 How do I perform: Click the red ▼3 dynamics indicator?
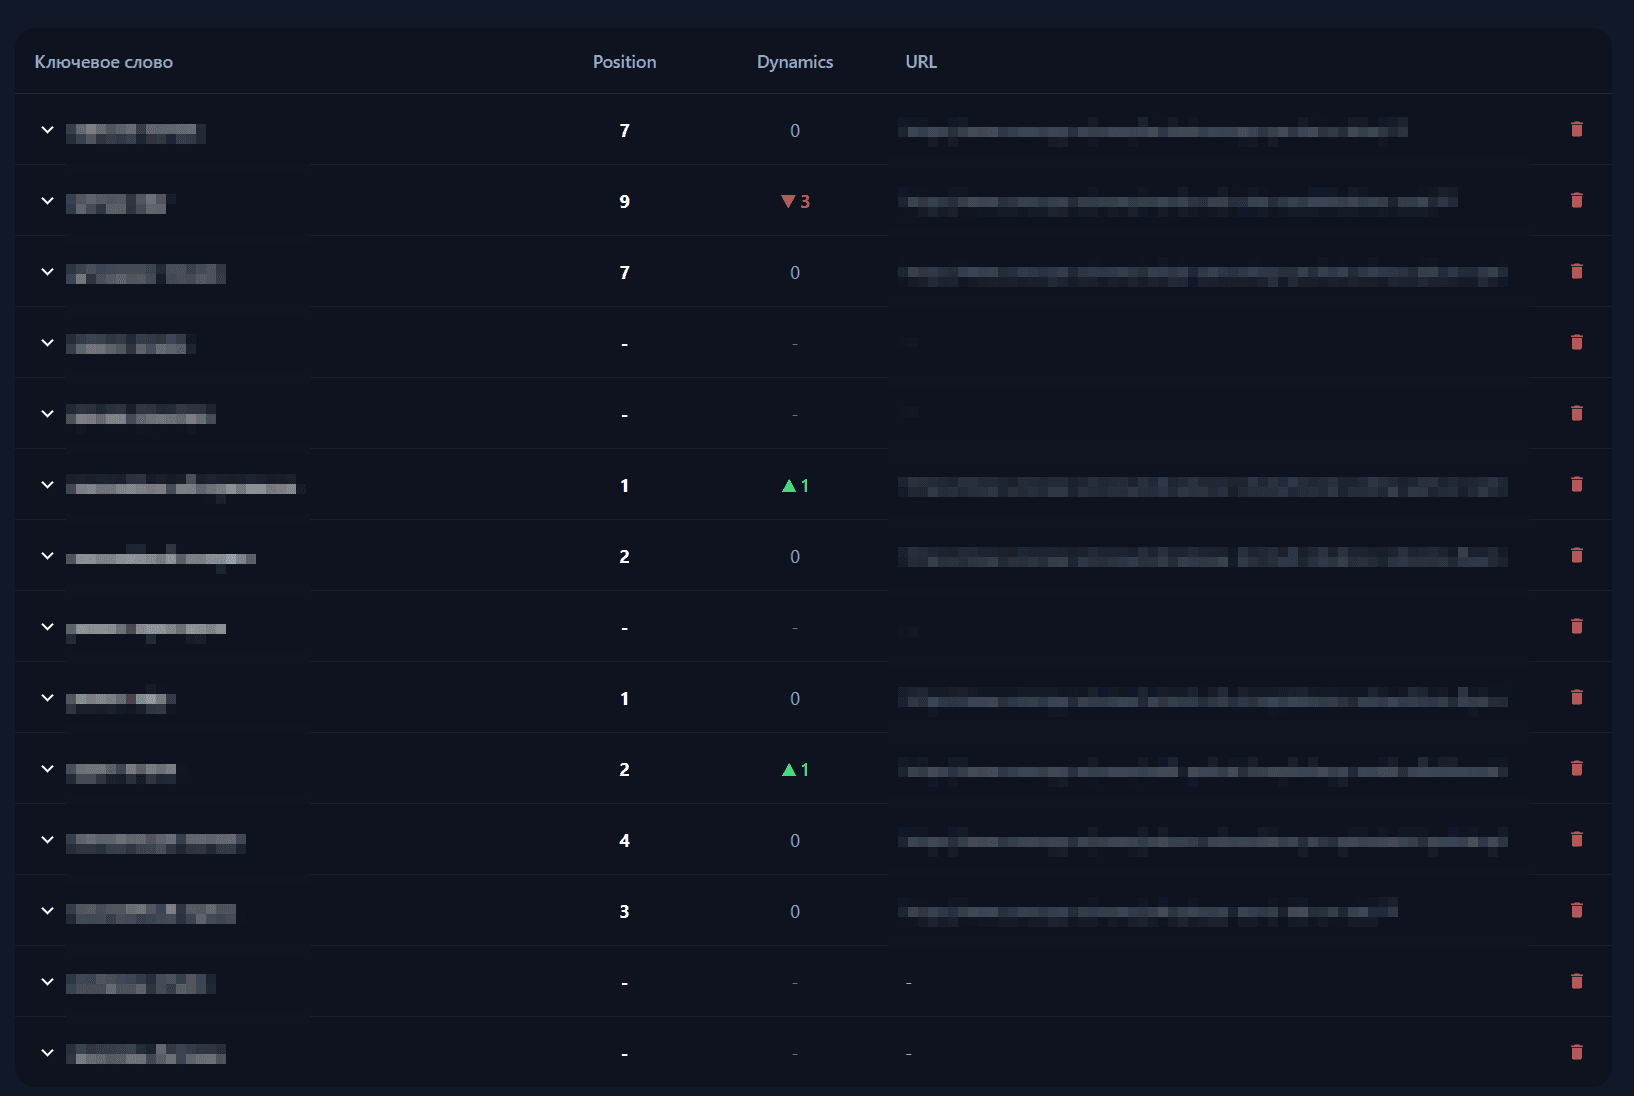(x=795, y=201)
